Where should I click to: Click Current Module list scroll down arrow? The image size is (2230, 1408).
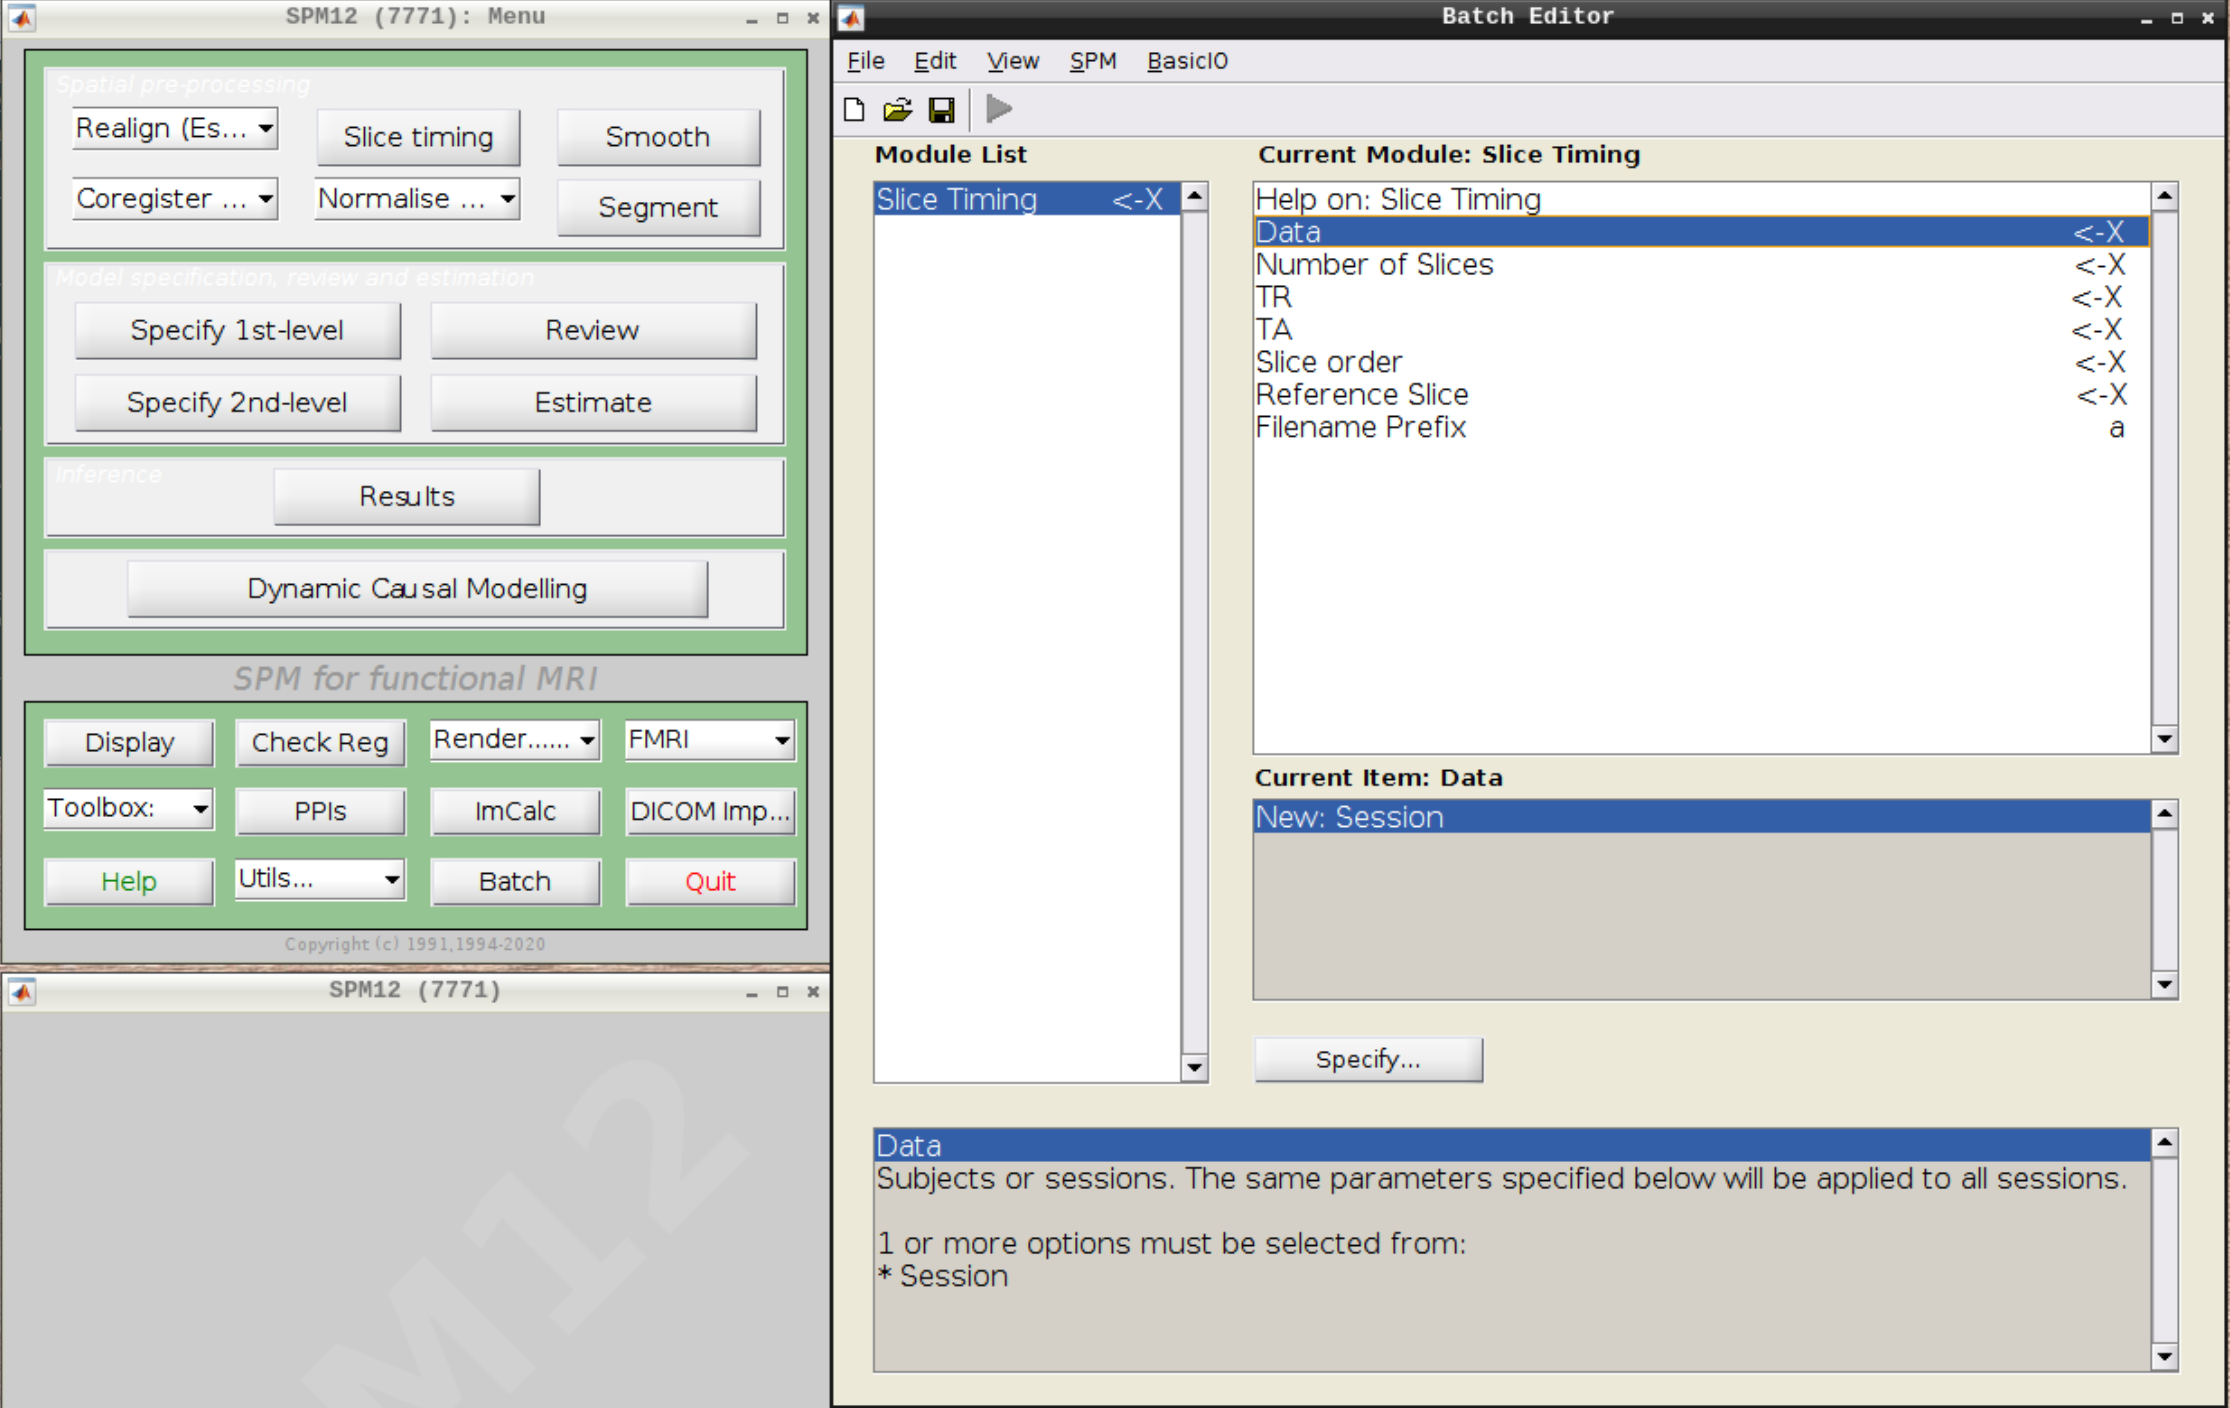[x=2165, y=739]
